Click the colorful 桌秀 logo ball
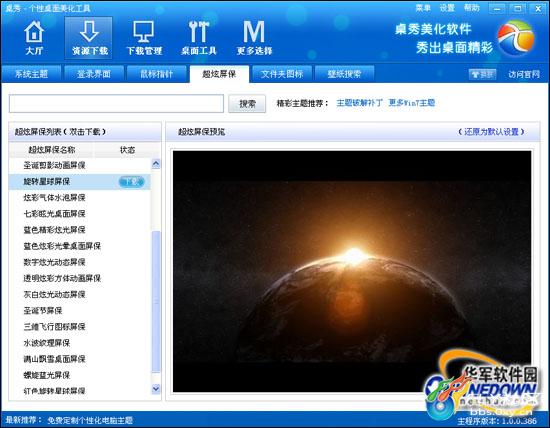 tap(516, 38)
